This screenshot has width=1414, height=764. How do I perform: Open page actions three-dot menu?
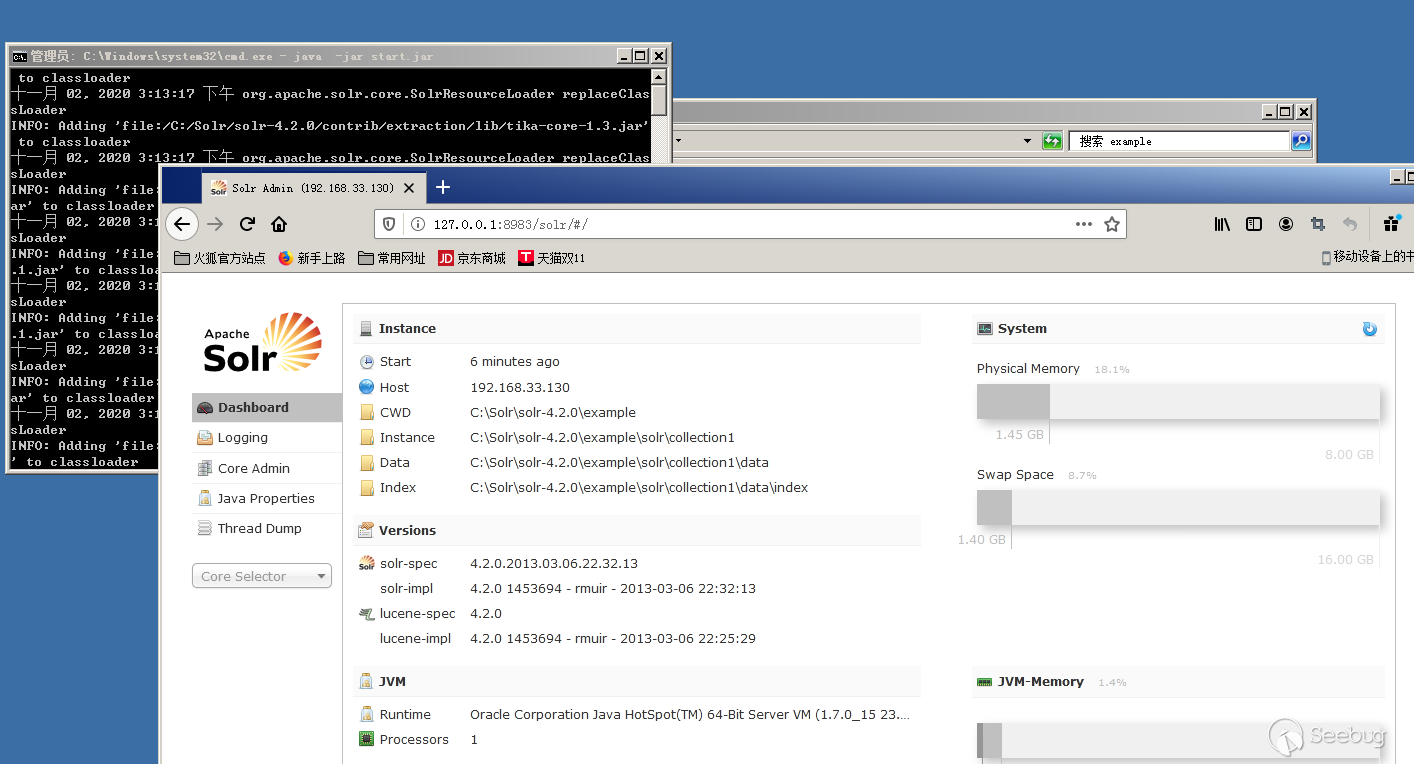1084,224
